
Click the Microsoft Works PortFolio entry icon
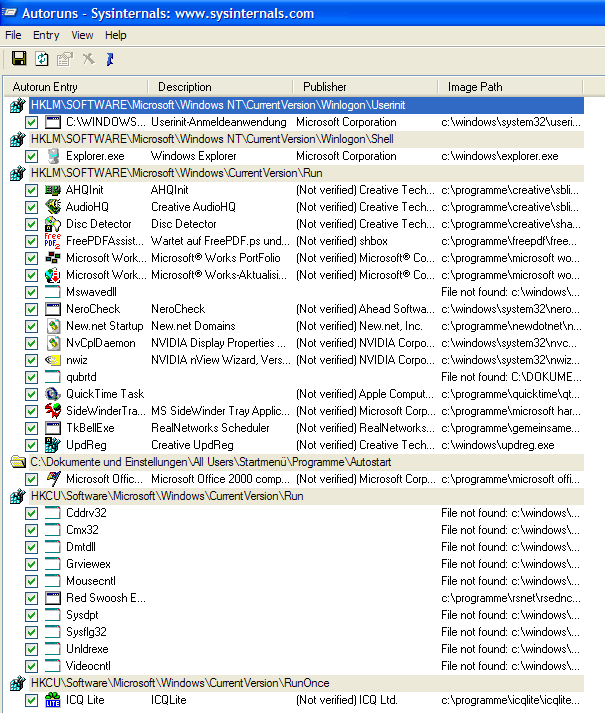click(x=53, y=258)
